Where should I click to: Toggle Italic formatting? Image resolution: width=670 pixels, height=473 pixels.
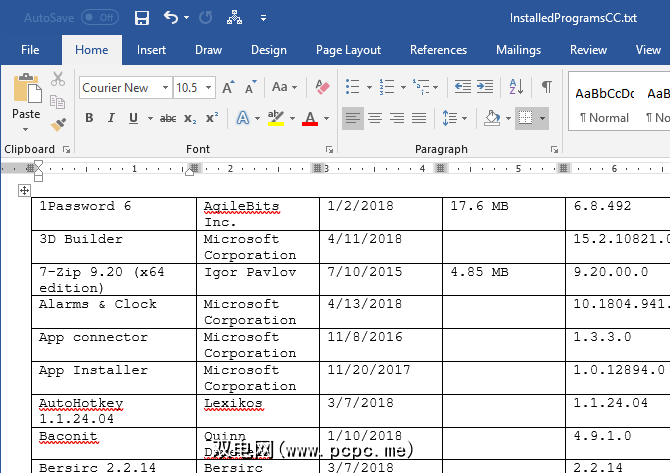tap(111, 118)
